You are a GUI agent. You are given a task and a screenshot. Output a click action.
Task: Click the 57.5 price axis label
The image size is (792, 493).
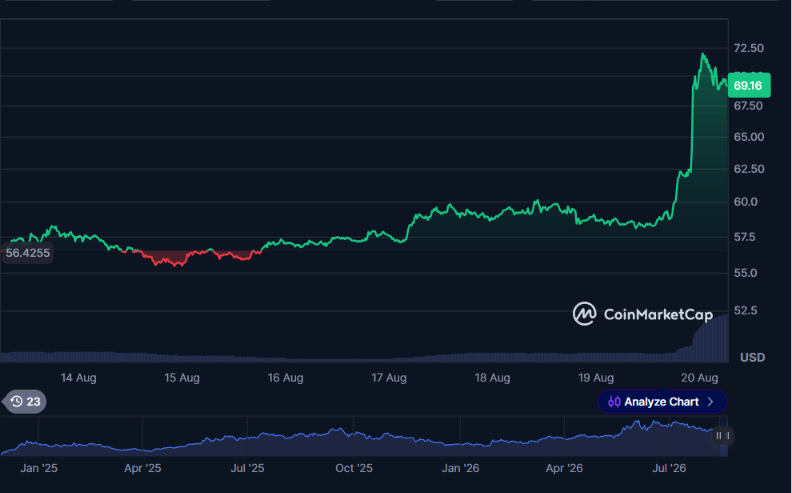point(745,237)
